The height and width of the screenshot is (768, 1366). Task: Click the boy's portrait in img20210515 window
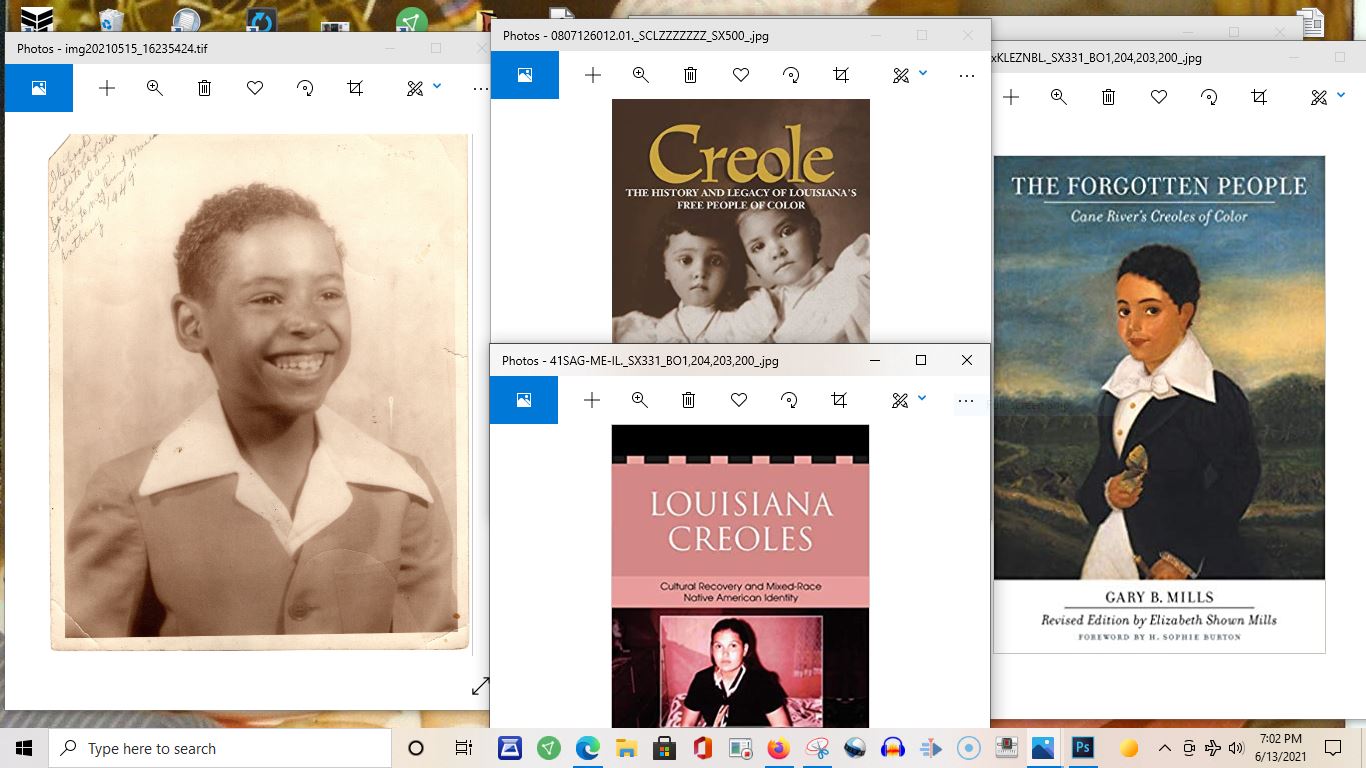[x=260, y=392]
